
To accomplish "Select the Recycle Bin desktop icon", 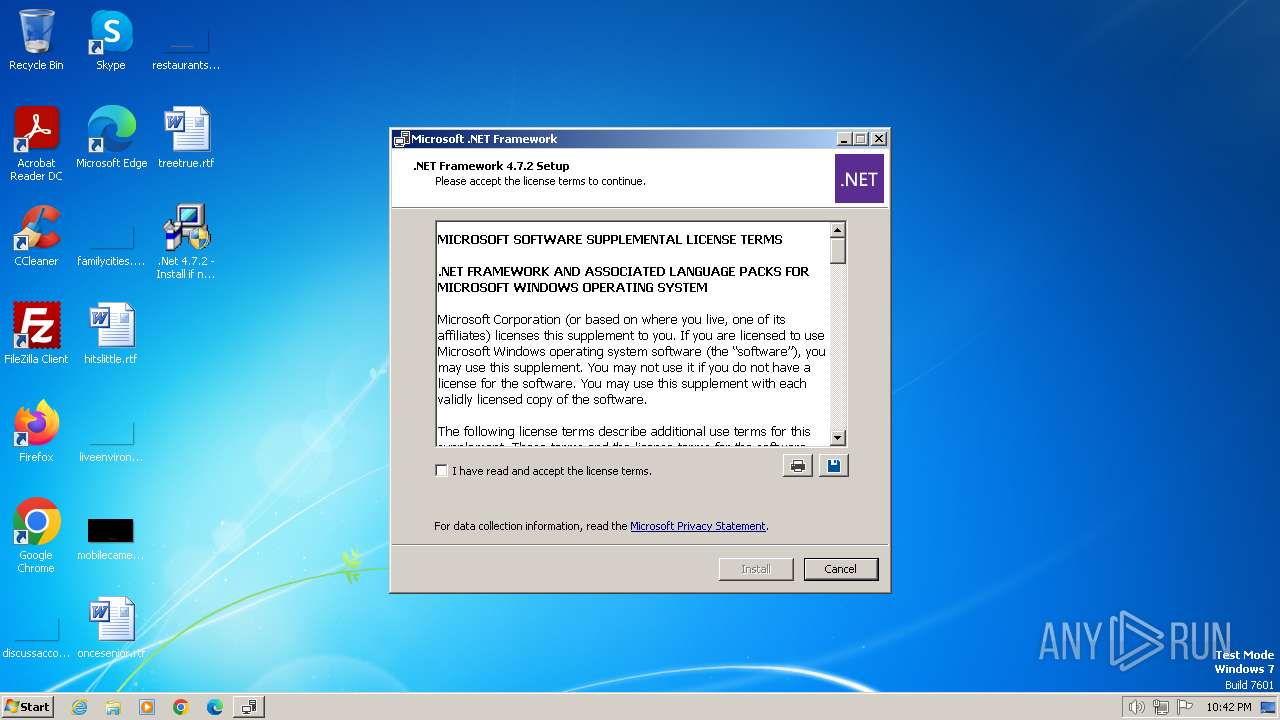I will [x=36, y=40].
